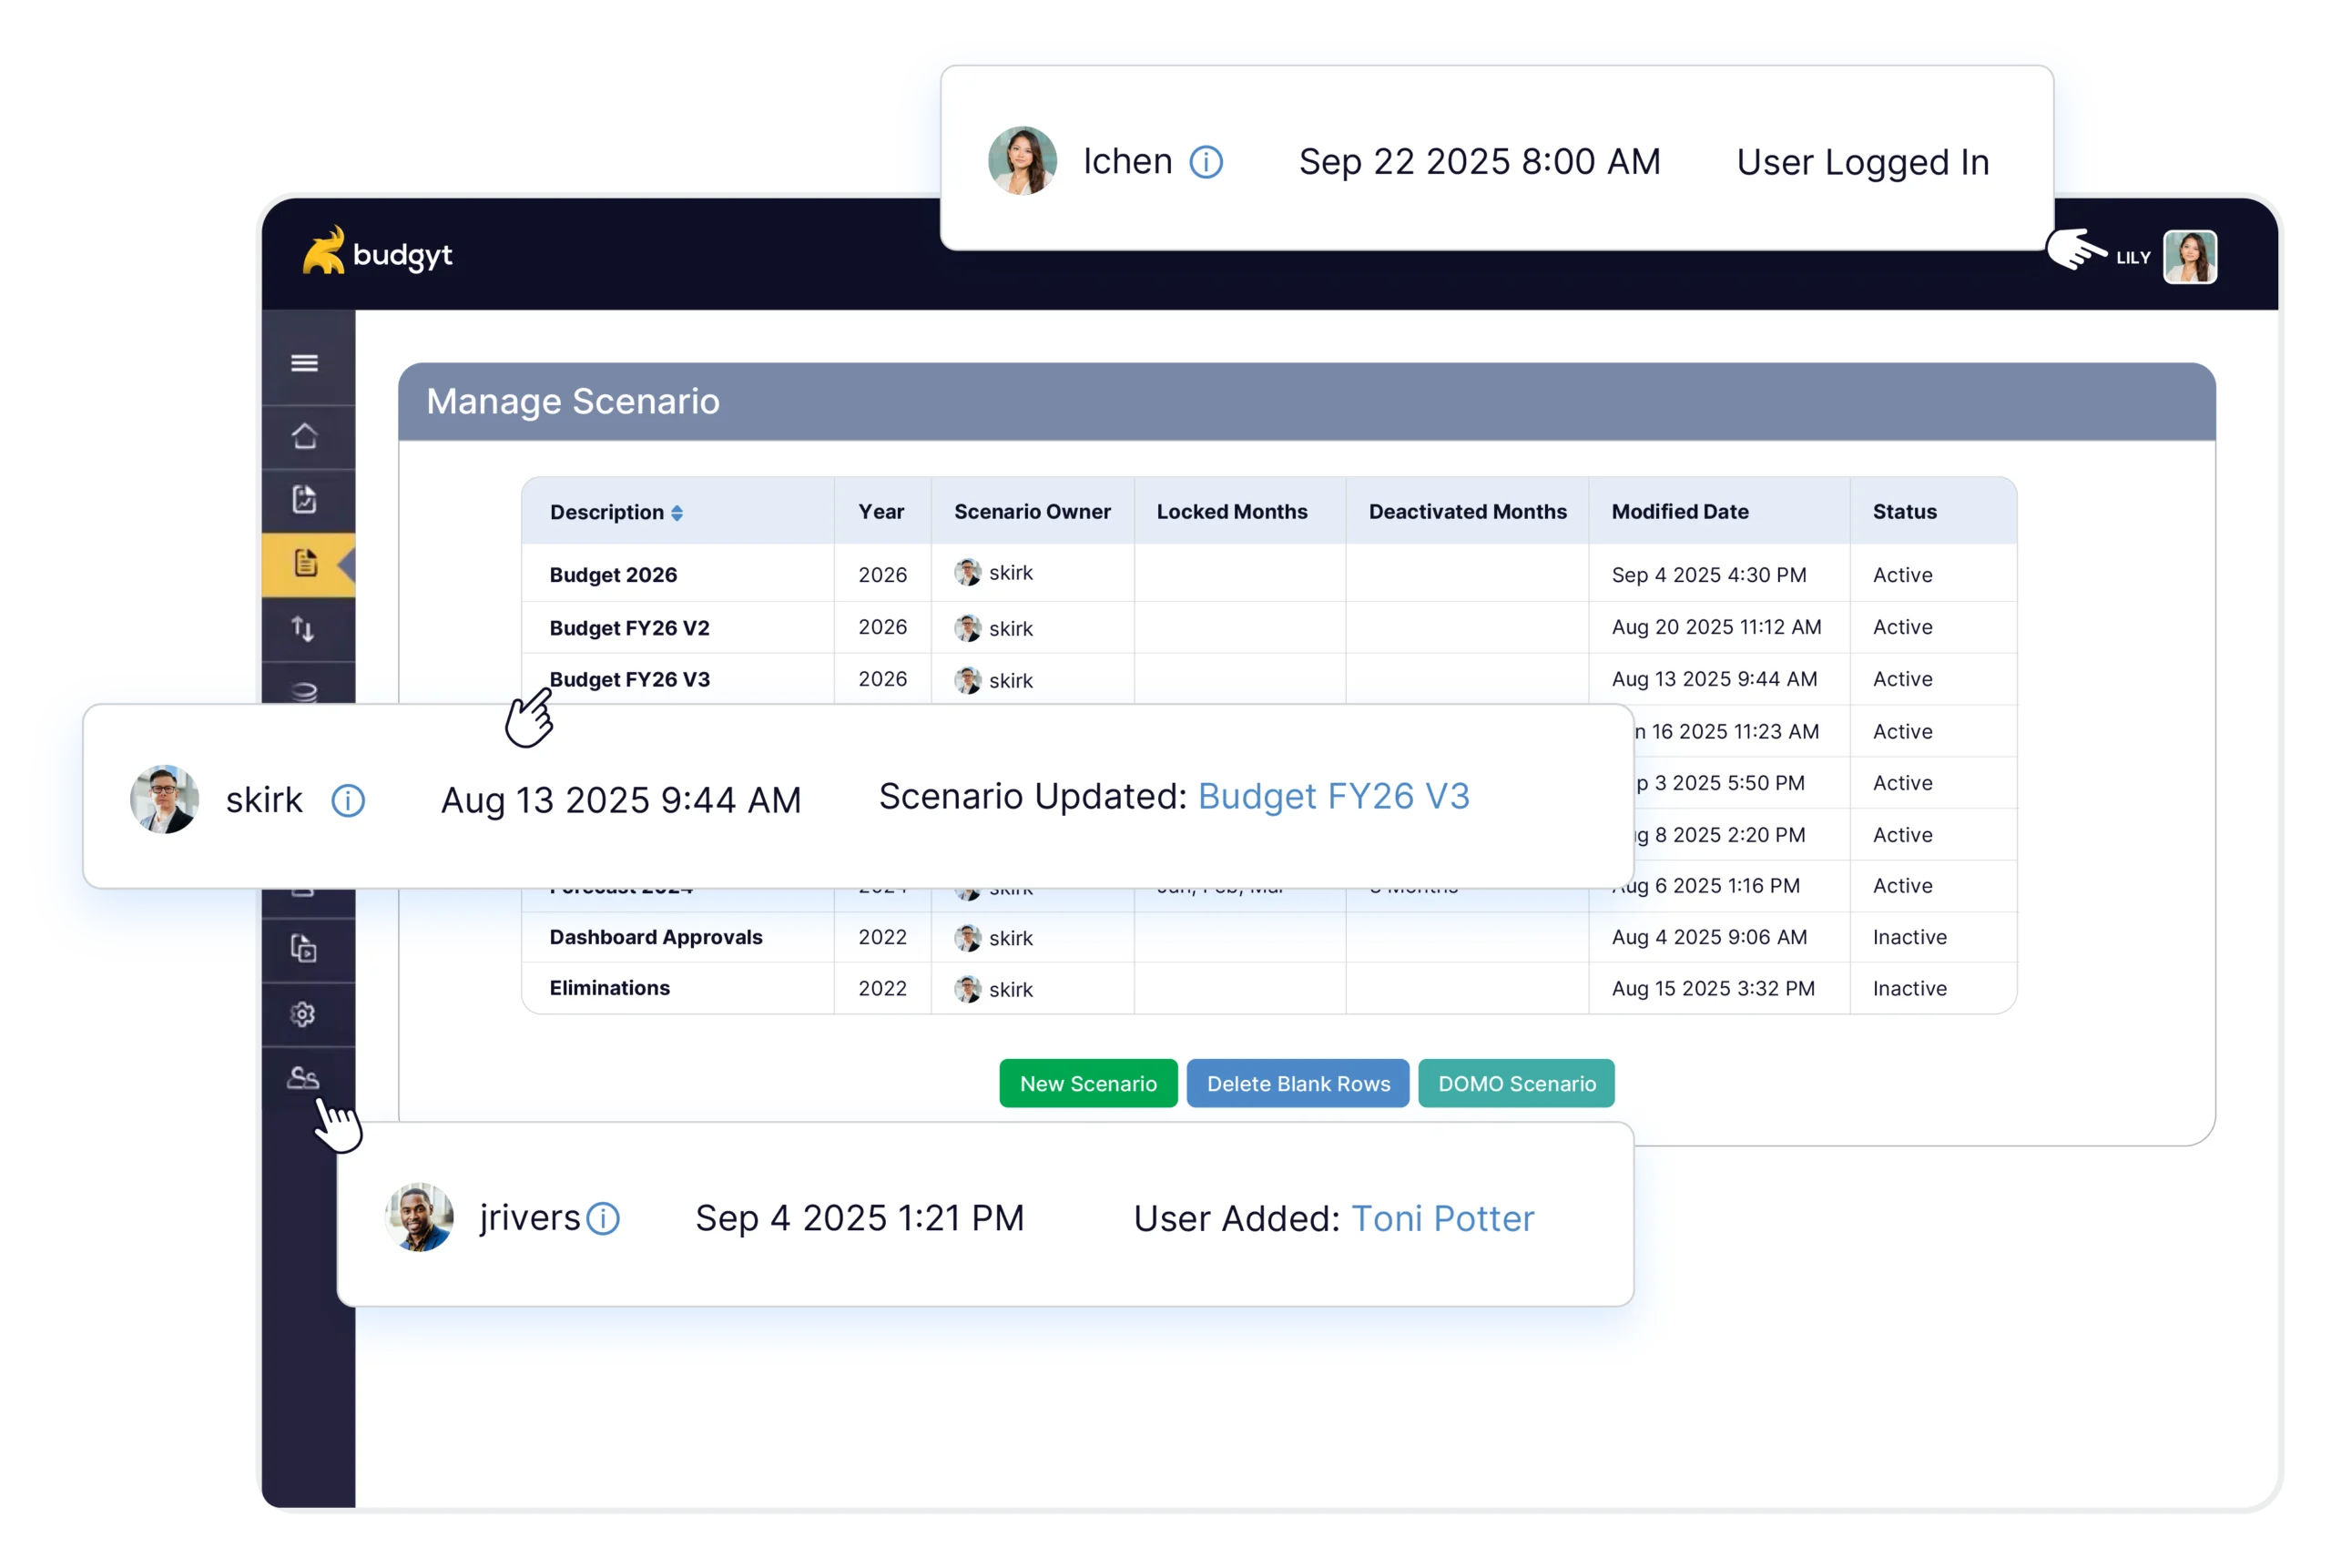Open the users management sidebar icon
Screen dimensions: 2331x1568
303,1078
